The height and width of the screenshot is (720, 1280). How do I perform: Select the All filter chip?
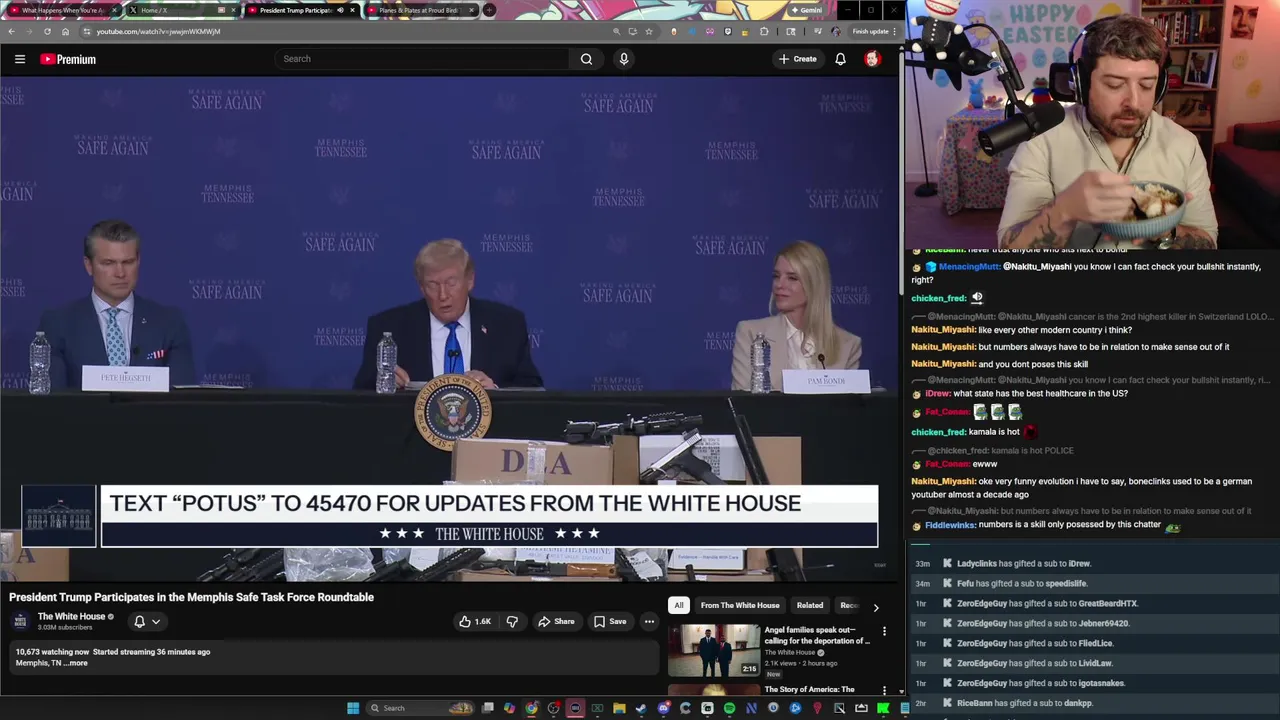pyautogui.click(x=679, y=605)
